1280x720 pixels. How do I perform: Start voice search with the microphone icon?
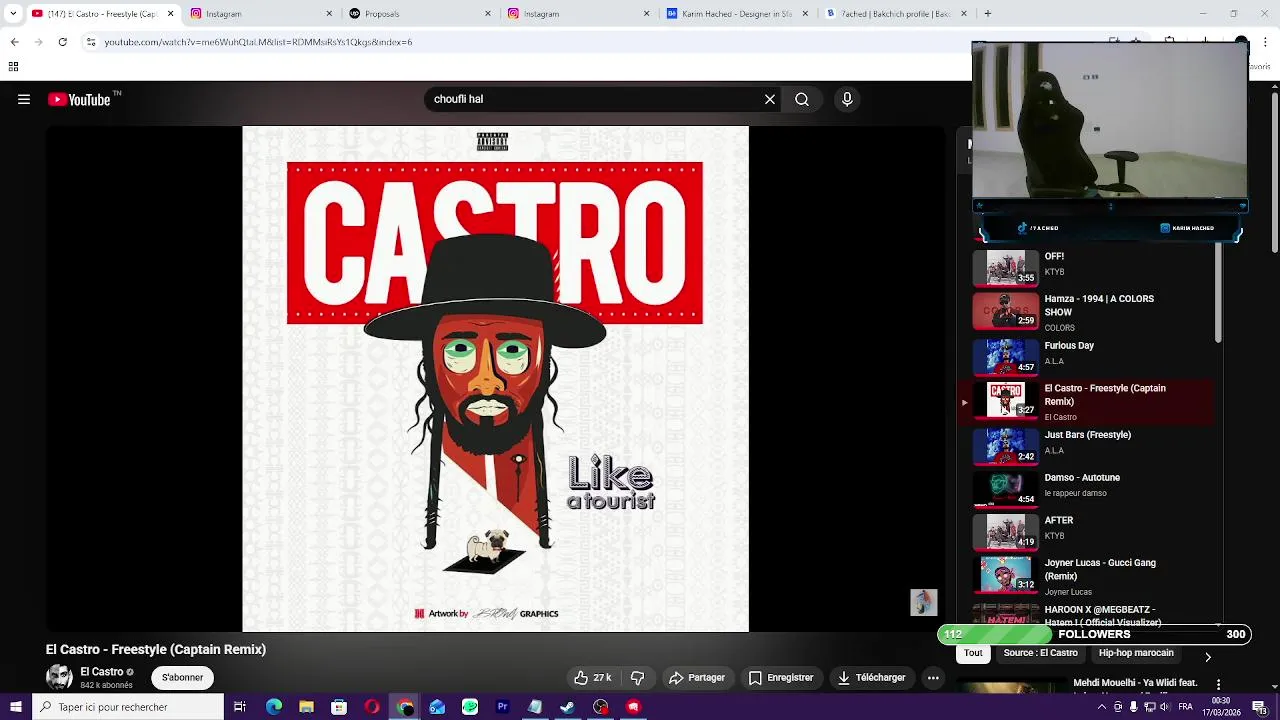847,99
